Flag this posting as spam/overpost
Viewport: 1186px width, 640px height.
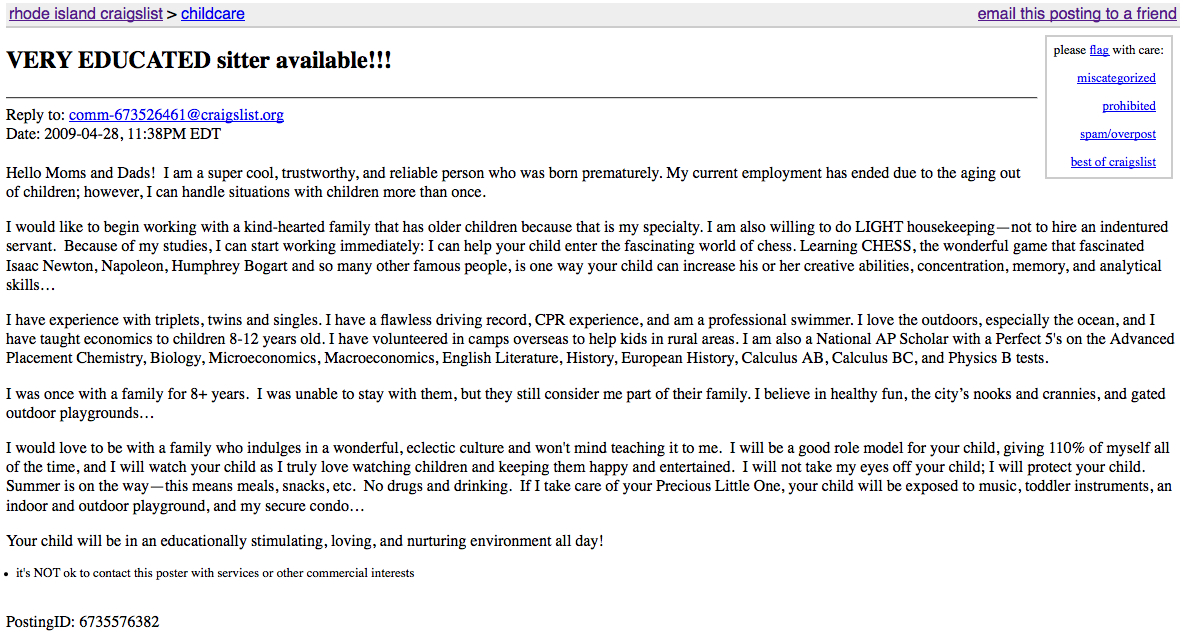(x=1118, y=134)
